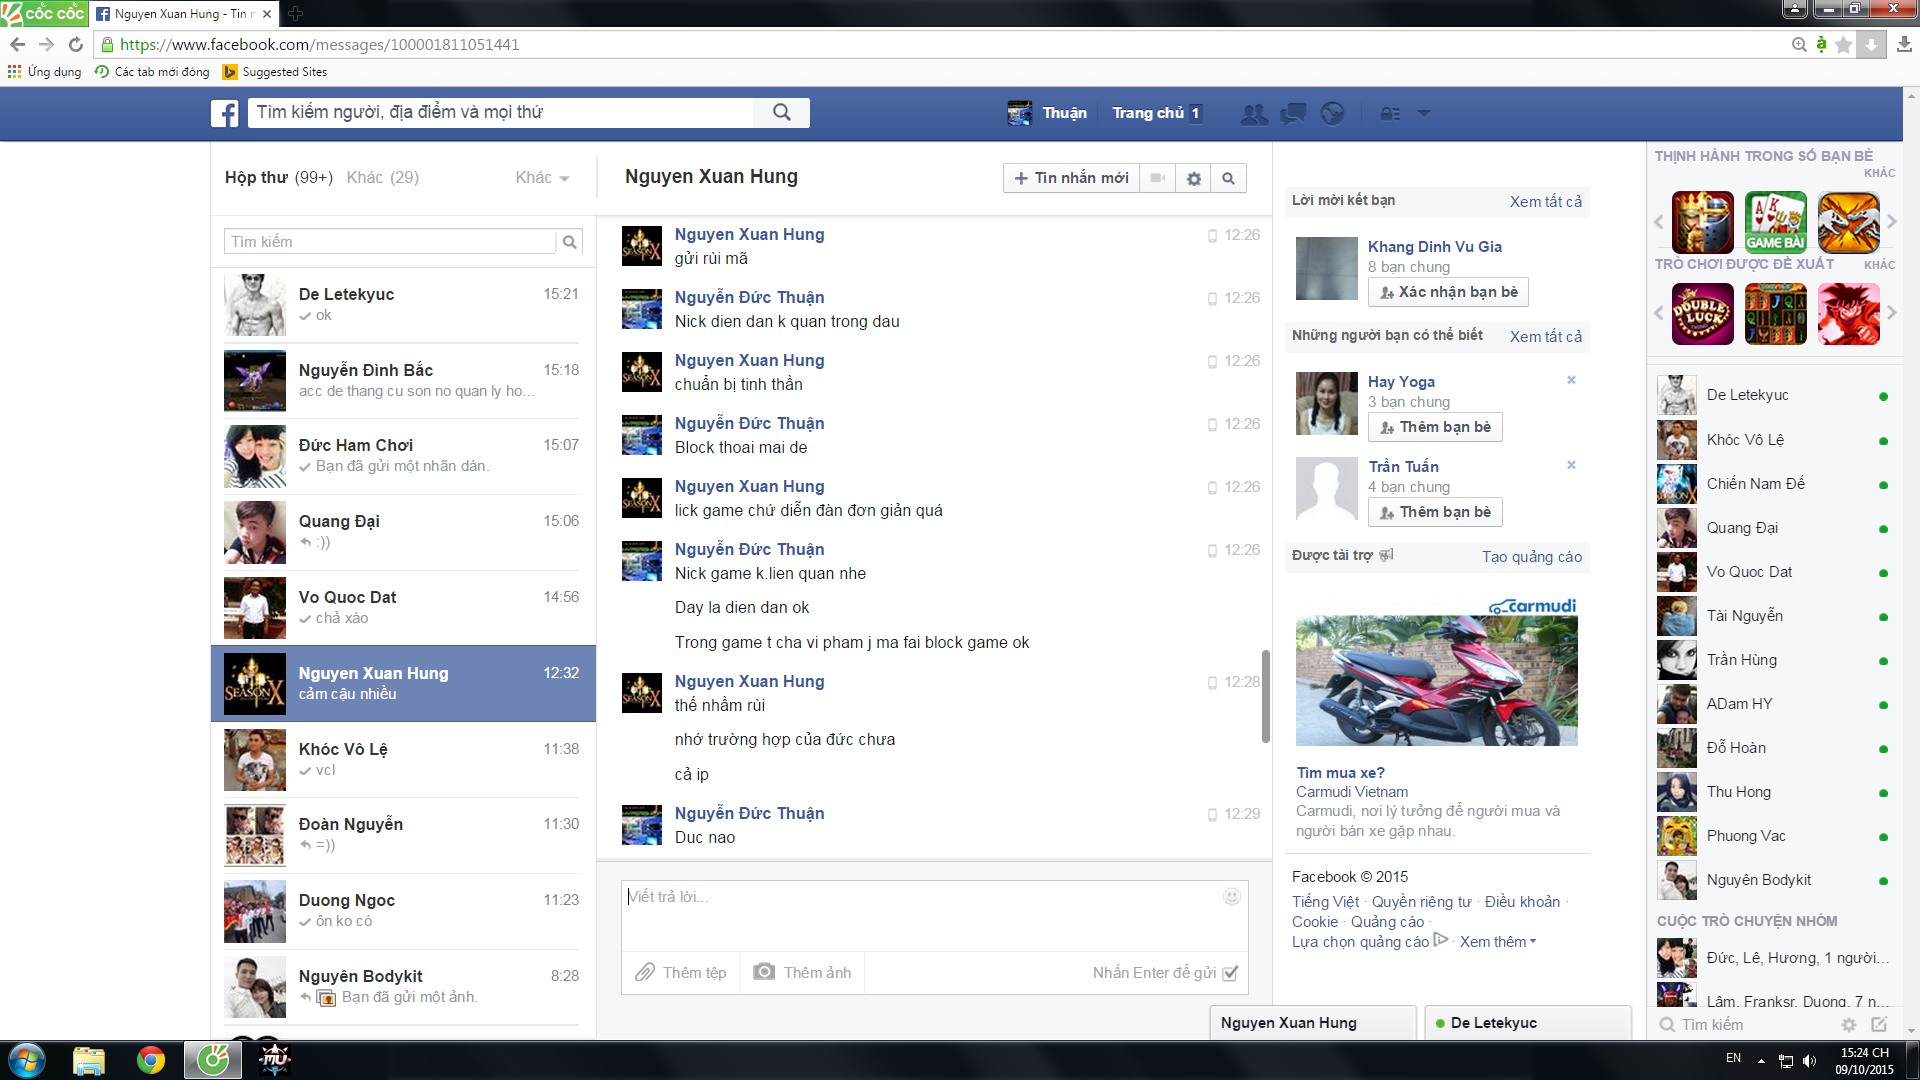Open conversation with Nguyễn Đình Bắc
The height and width of the screenshot is (1080, 1920).
tap(402, 381)
